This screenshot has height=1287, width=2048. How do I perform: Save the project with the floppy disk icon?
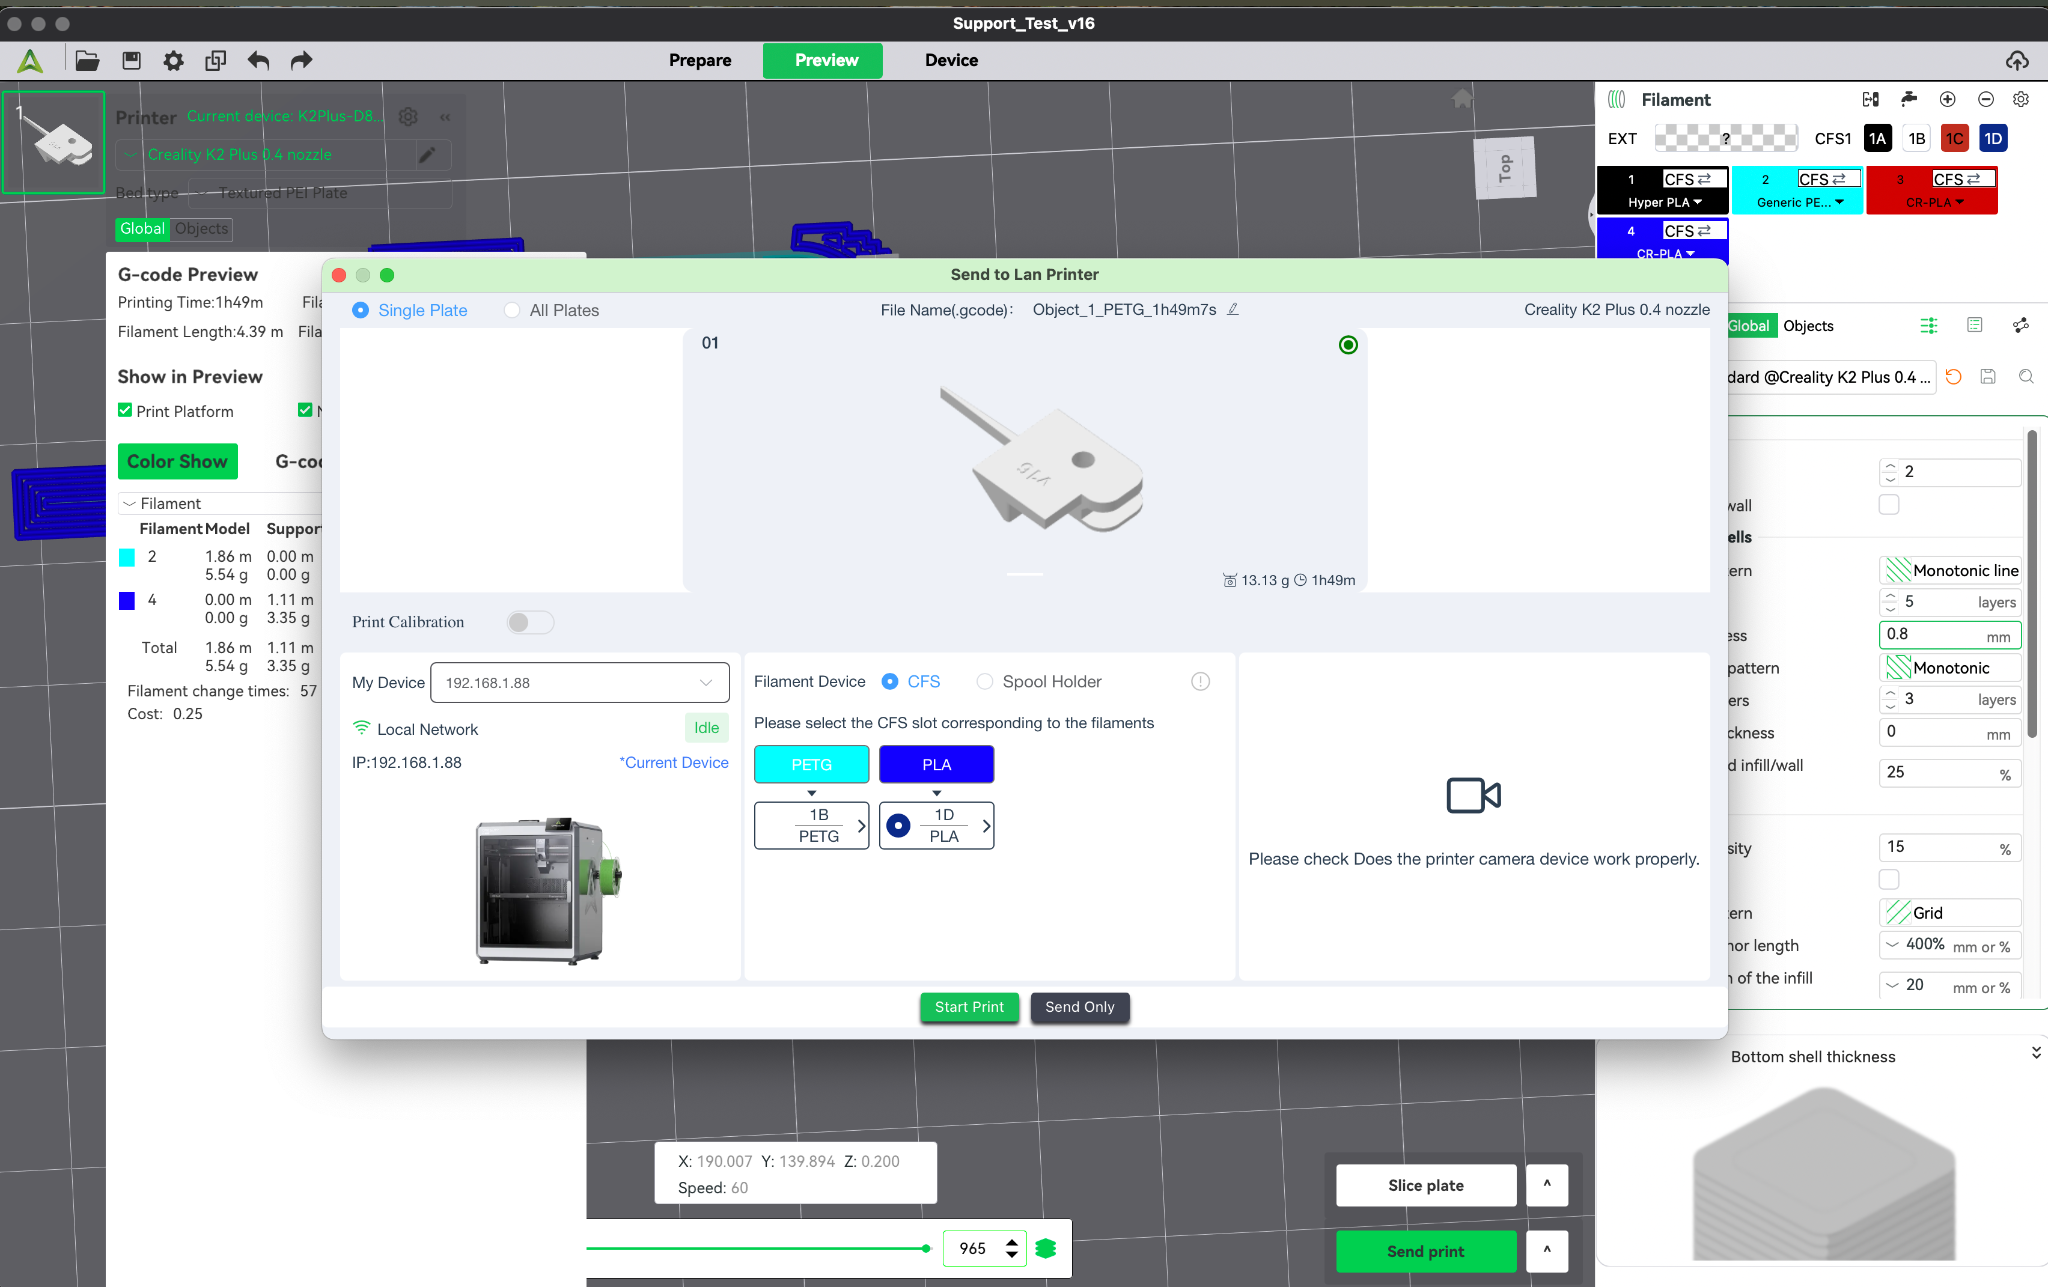click(x=131, y=61)
